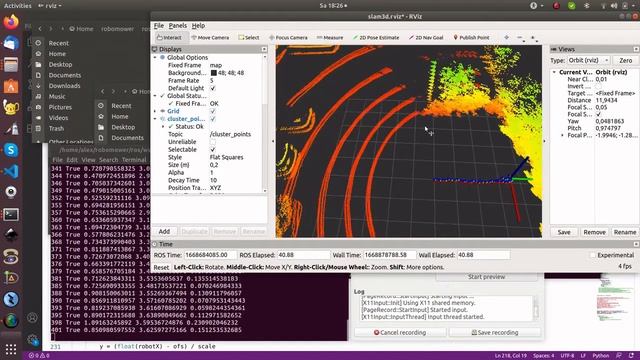Open Activities overview
Image resolution: width=640 pixels, height=360 pixels.
coord(18,6)
